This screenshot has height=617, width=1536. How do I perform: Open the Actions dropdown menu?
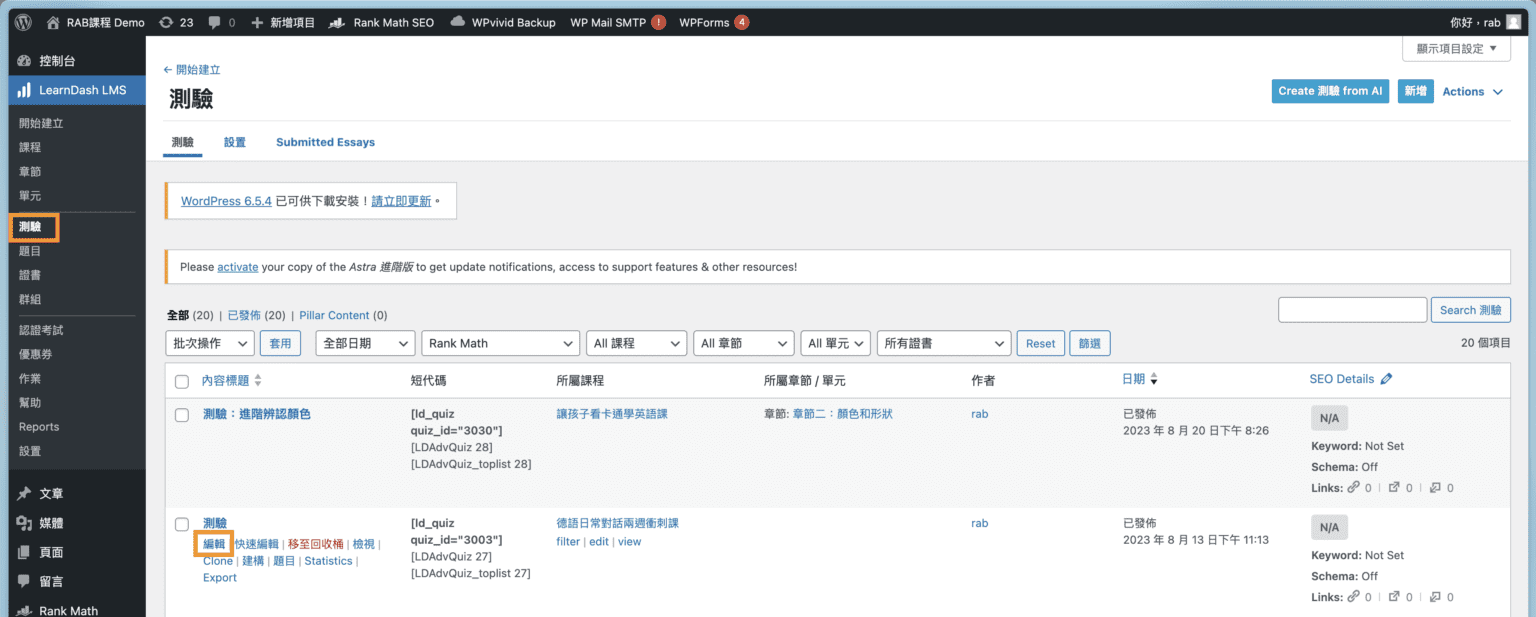[x=1471, y=91]
